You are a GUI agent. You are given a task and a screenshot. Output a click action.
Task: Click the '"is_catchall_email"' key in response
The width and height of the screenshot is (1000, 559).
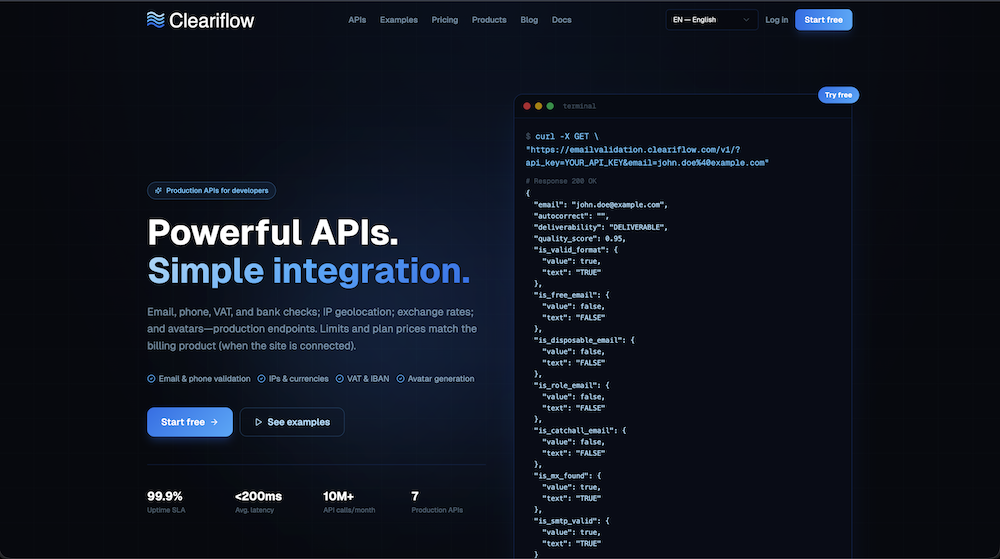[x=573, y=431]
